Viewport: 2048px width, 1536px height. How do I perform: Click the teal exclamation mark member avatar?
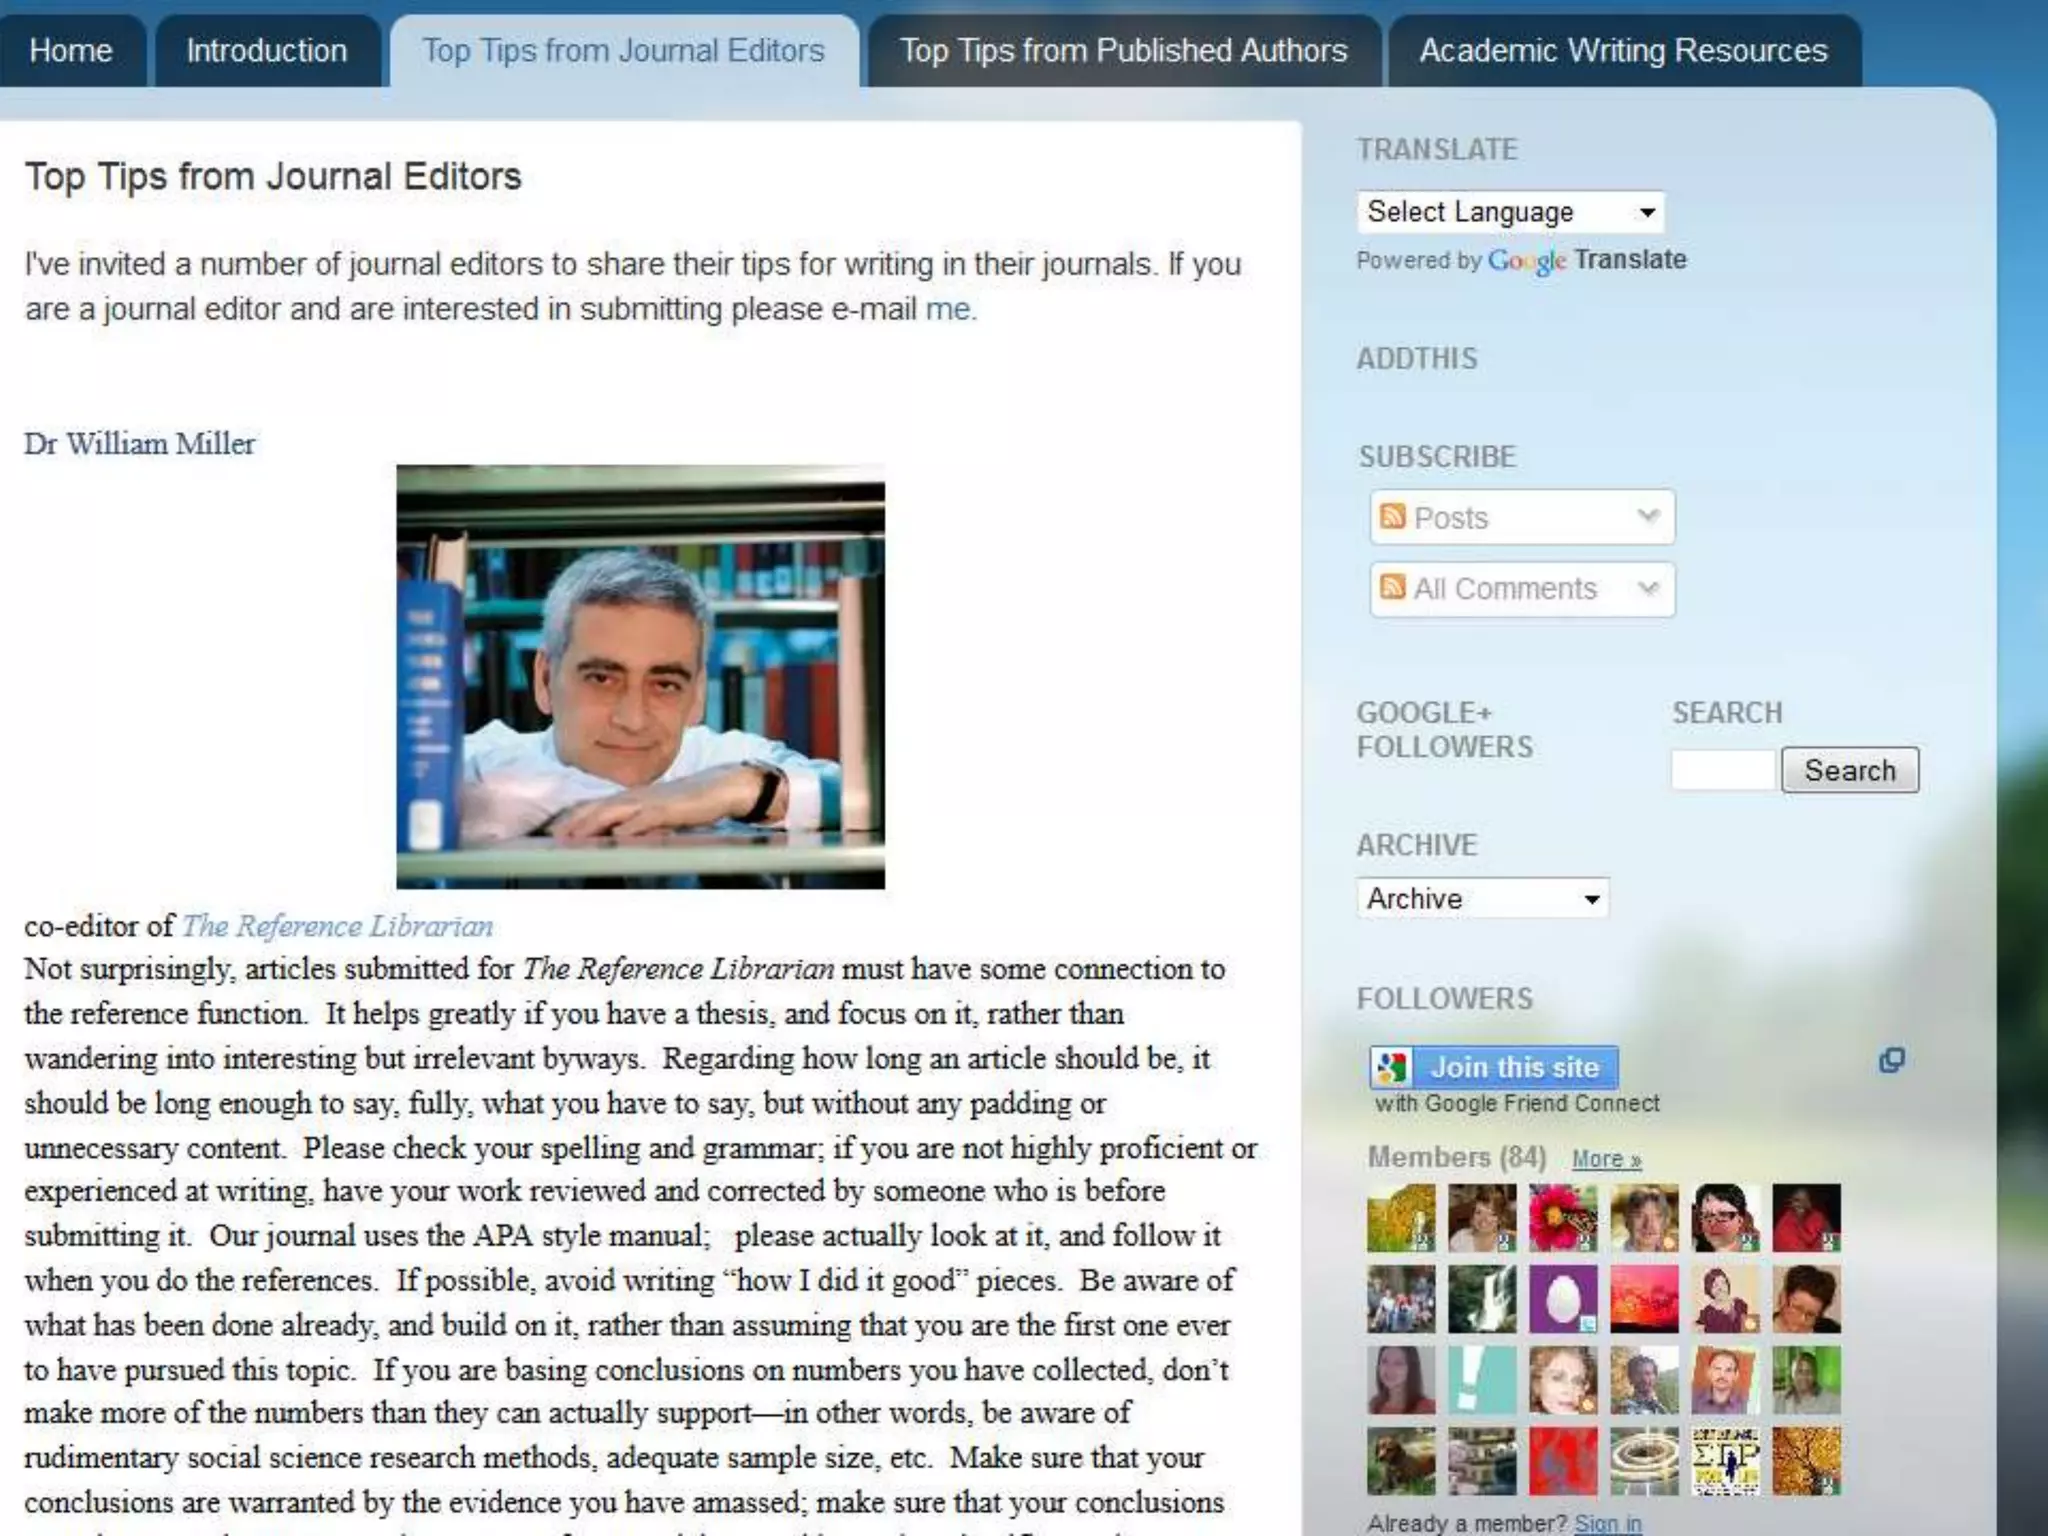tap(1481, 1380)
